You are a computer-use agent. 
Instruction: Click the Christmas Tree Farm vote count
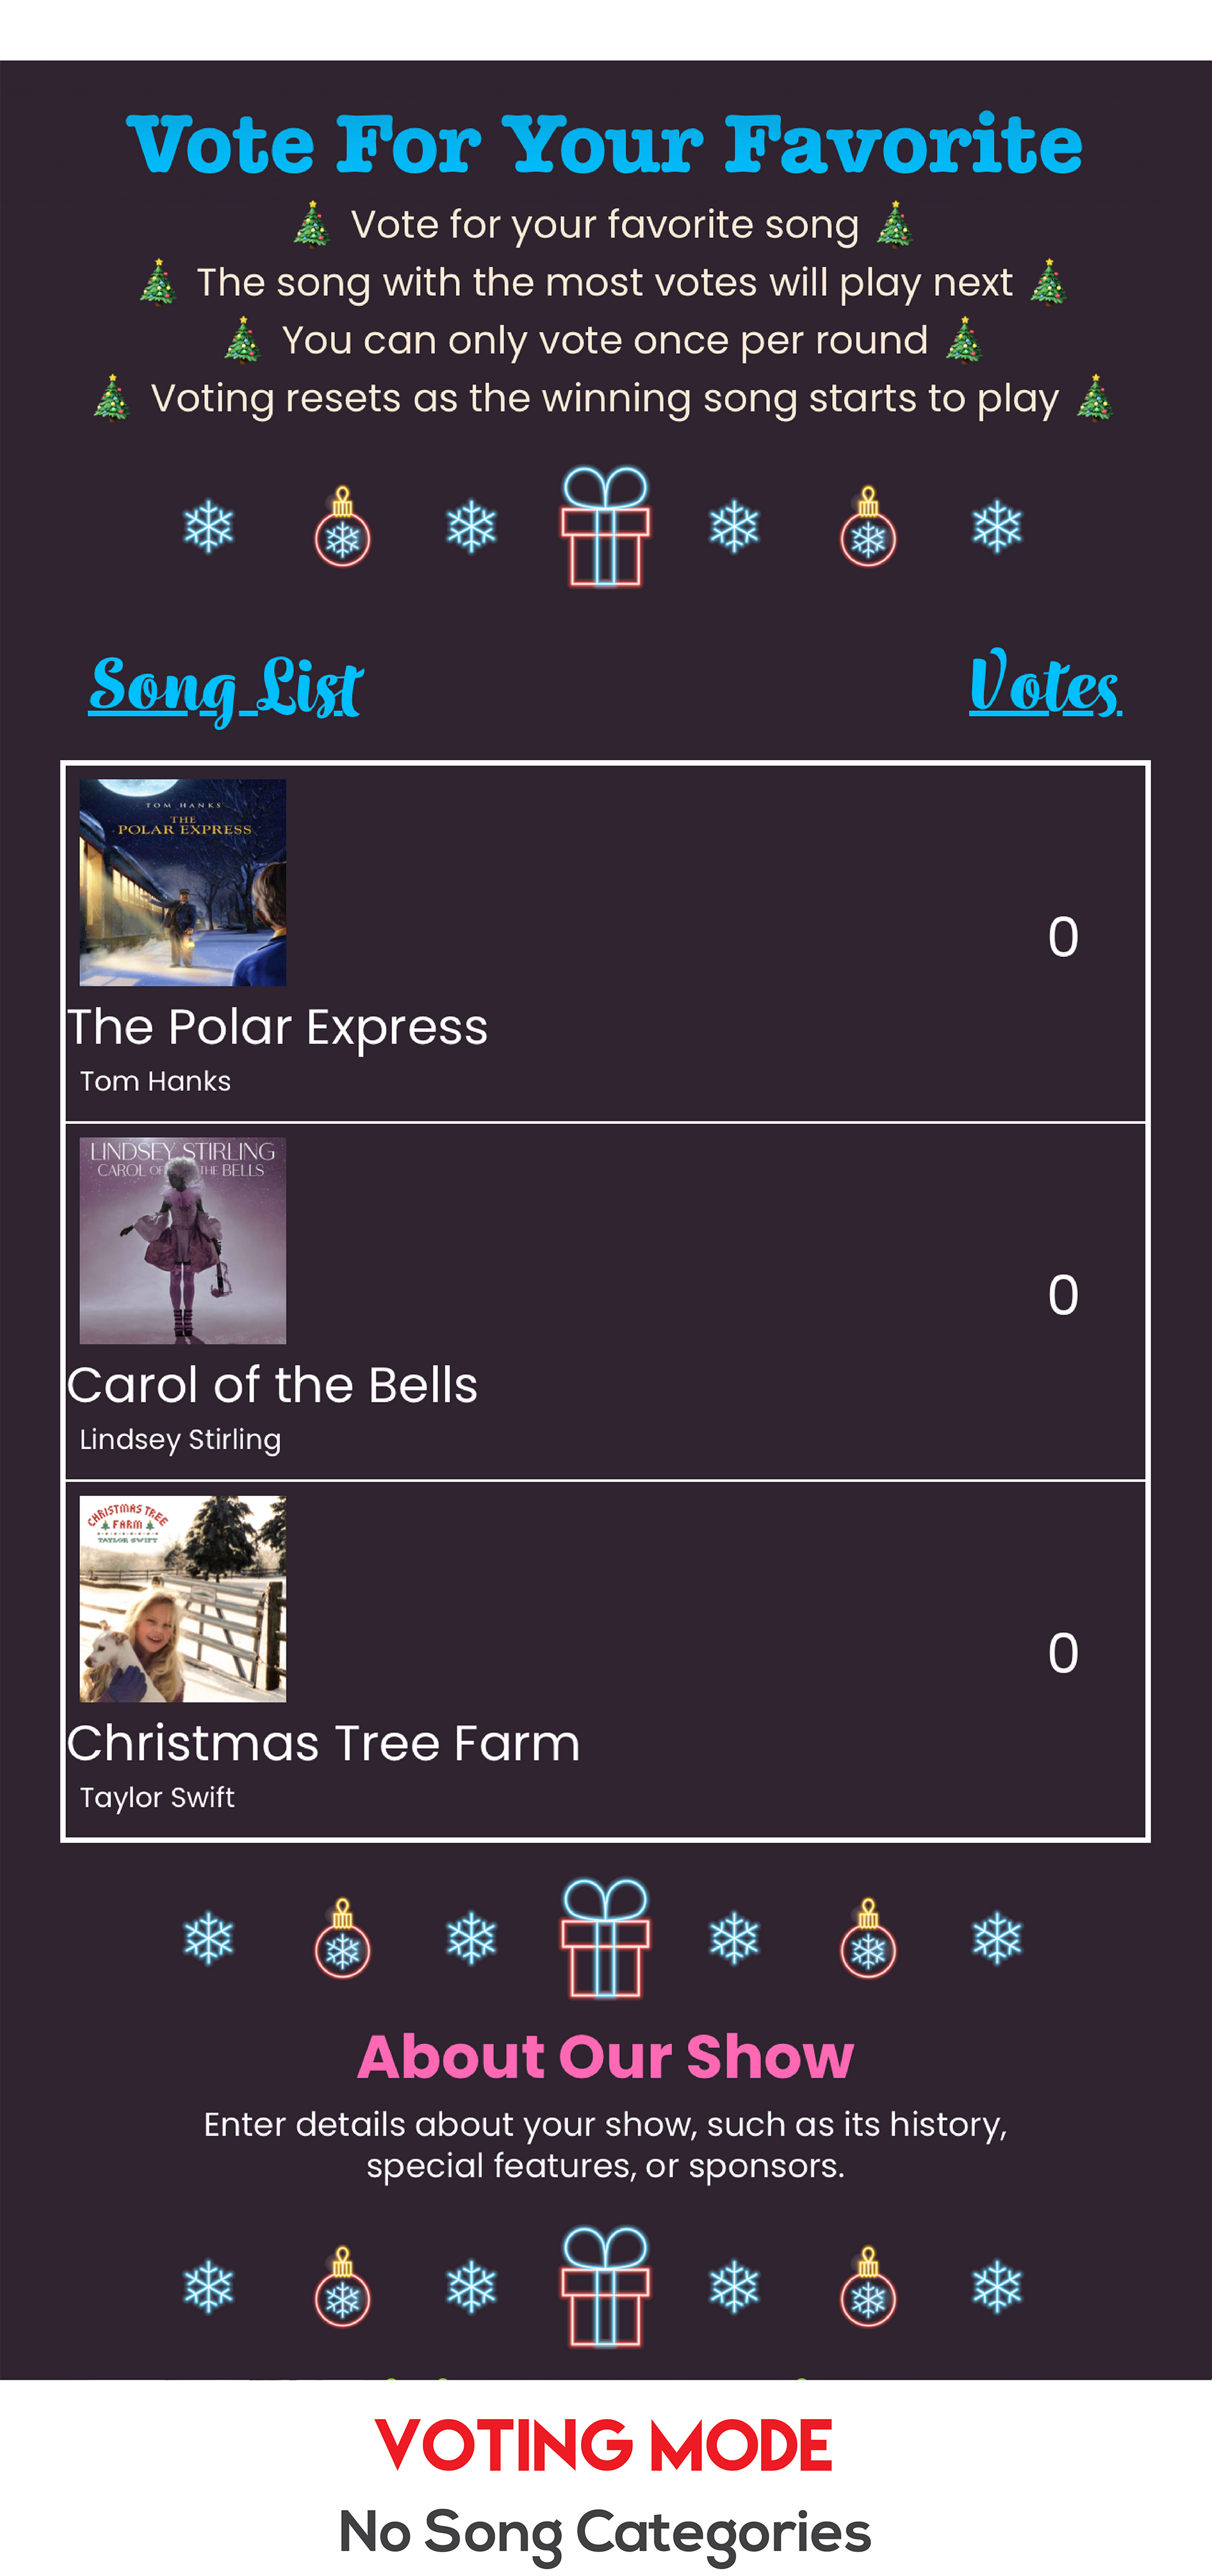point(1063,1653)
